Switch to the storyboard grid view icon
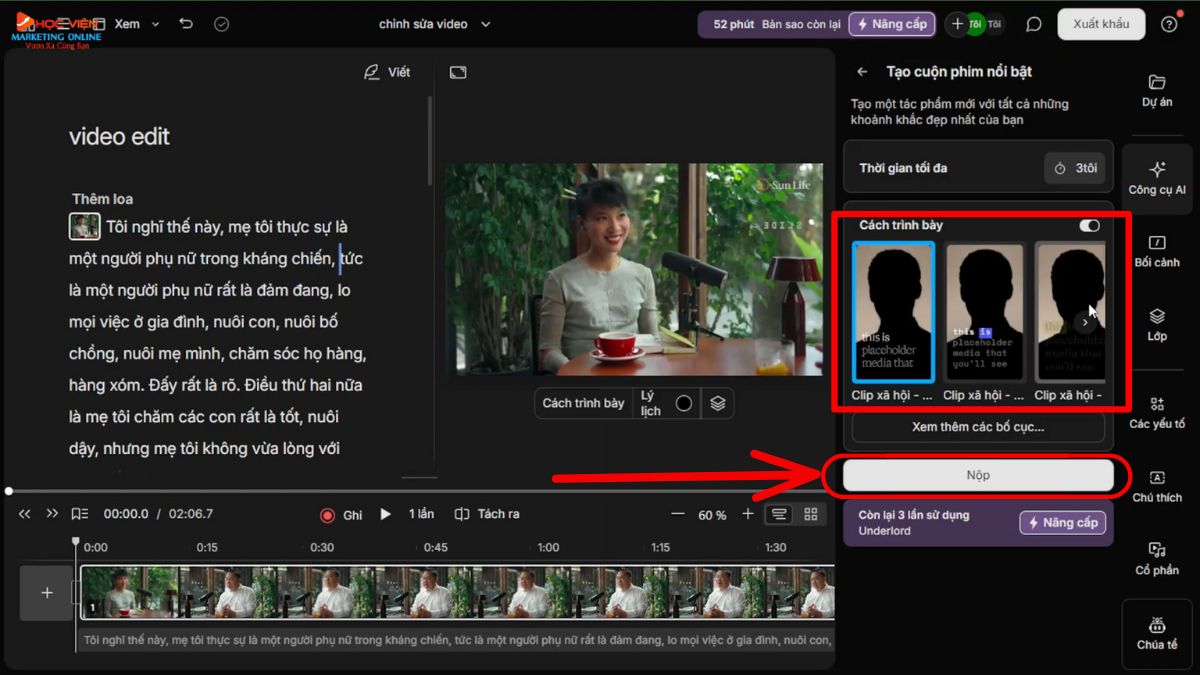Image resolution: width=1200 pixels, height=675 pixels. pyautogui.click(x=811, y=514)
